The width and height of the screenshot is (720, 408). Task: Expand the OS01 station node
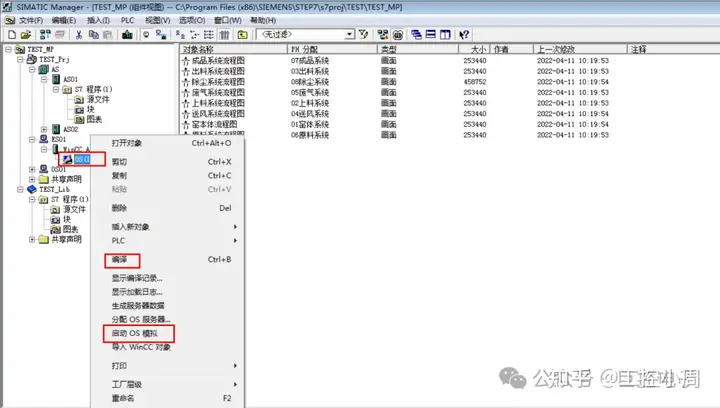click(32, 169)
